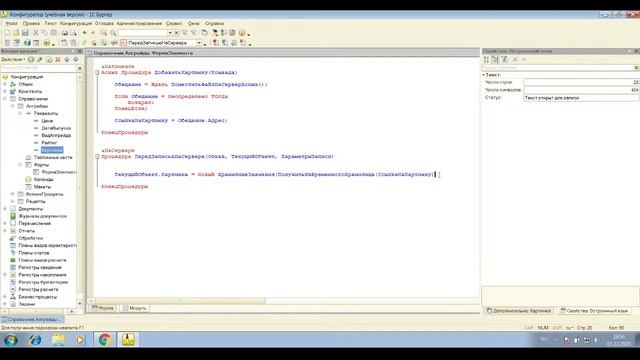Viewport: 640px width, 360px height.
Task: Click the green add icon in Конфигурация panel
Action: (x=31, y=60)
